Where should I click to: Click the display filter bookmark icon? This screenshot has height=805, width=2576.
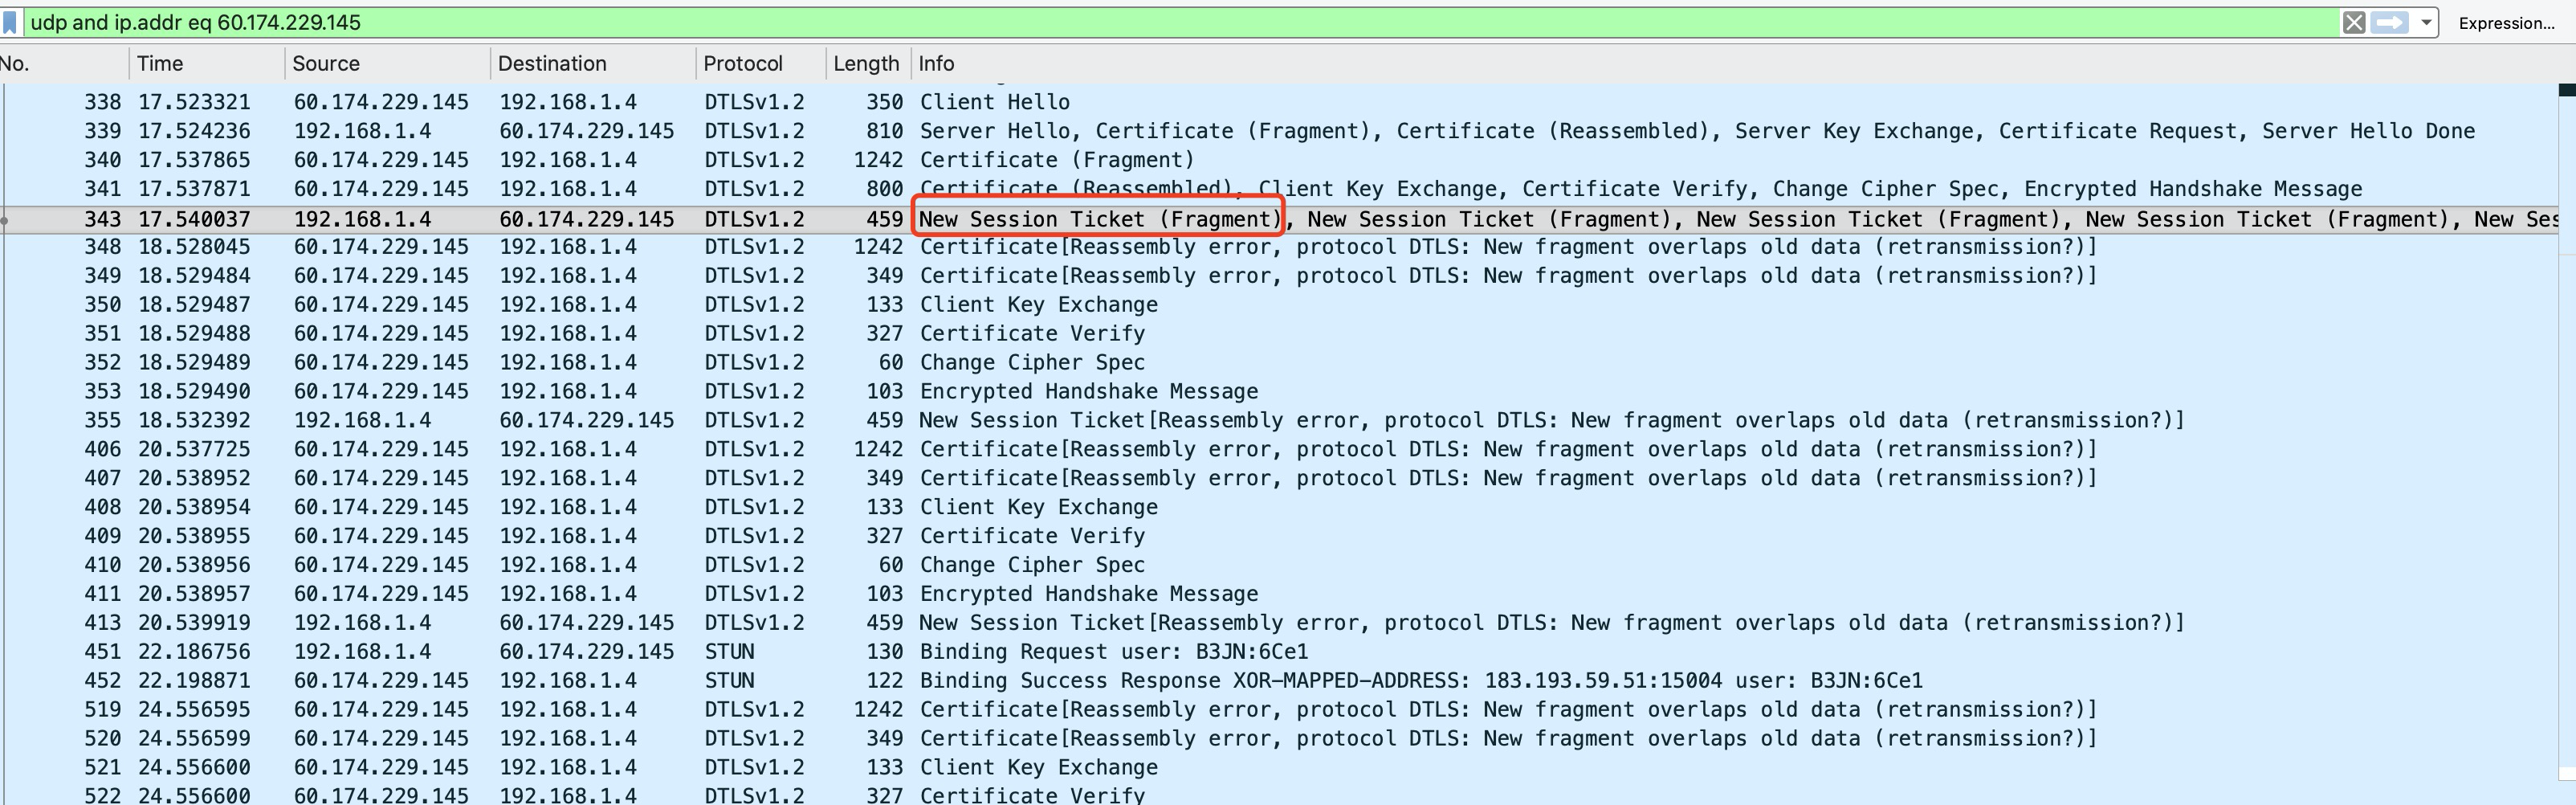(10, 22)
